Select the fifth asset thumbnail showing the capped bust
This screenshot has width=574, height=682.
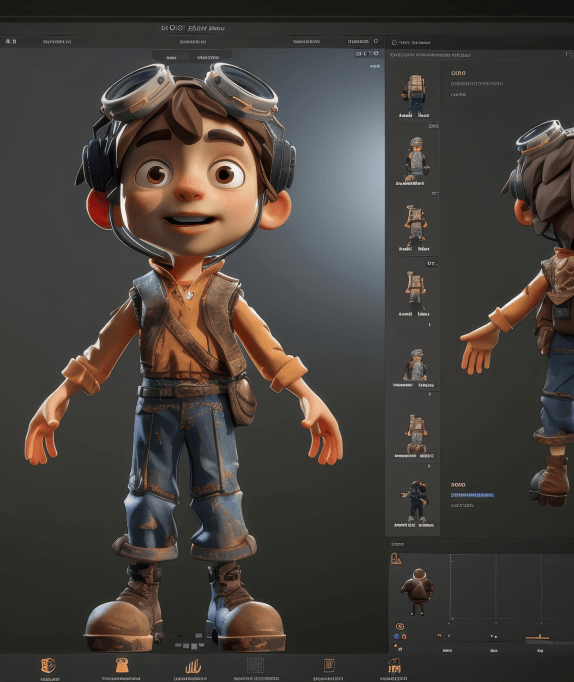pos(414,365)
